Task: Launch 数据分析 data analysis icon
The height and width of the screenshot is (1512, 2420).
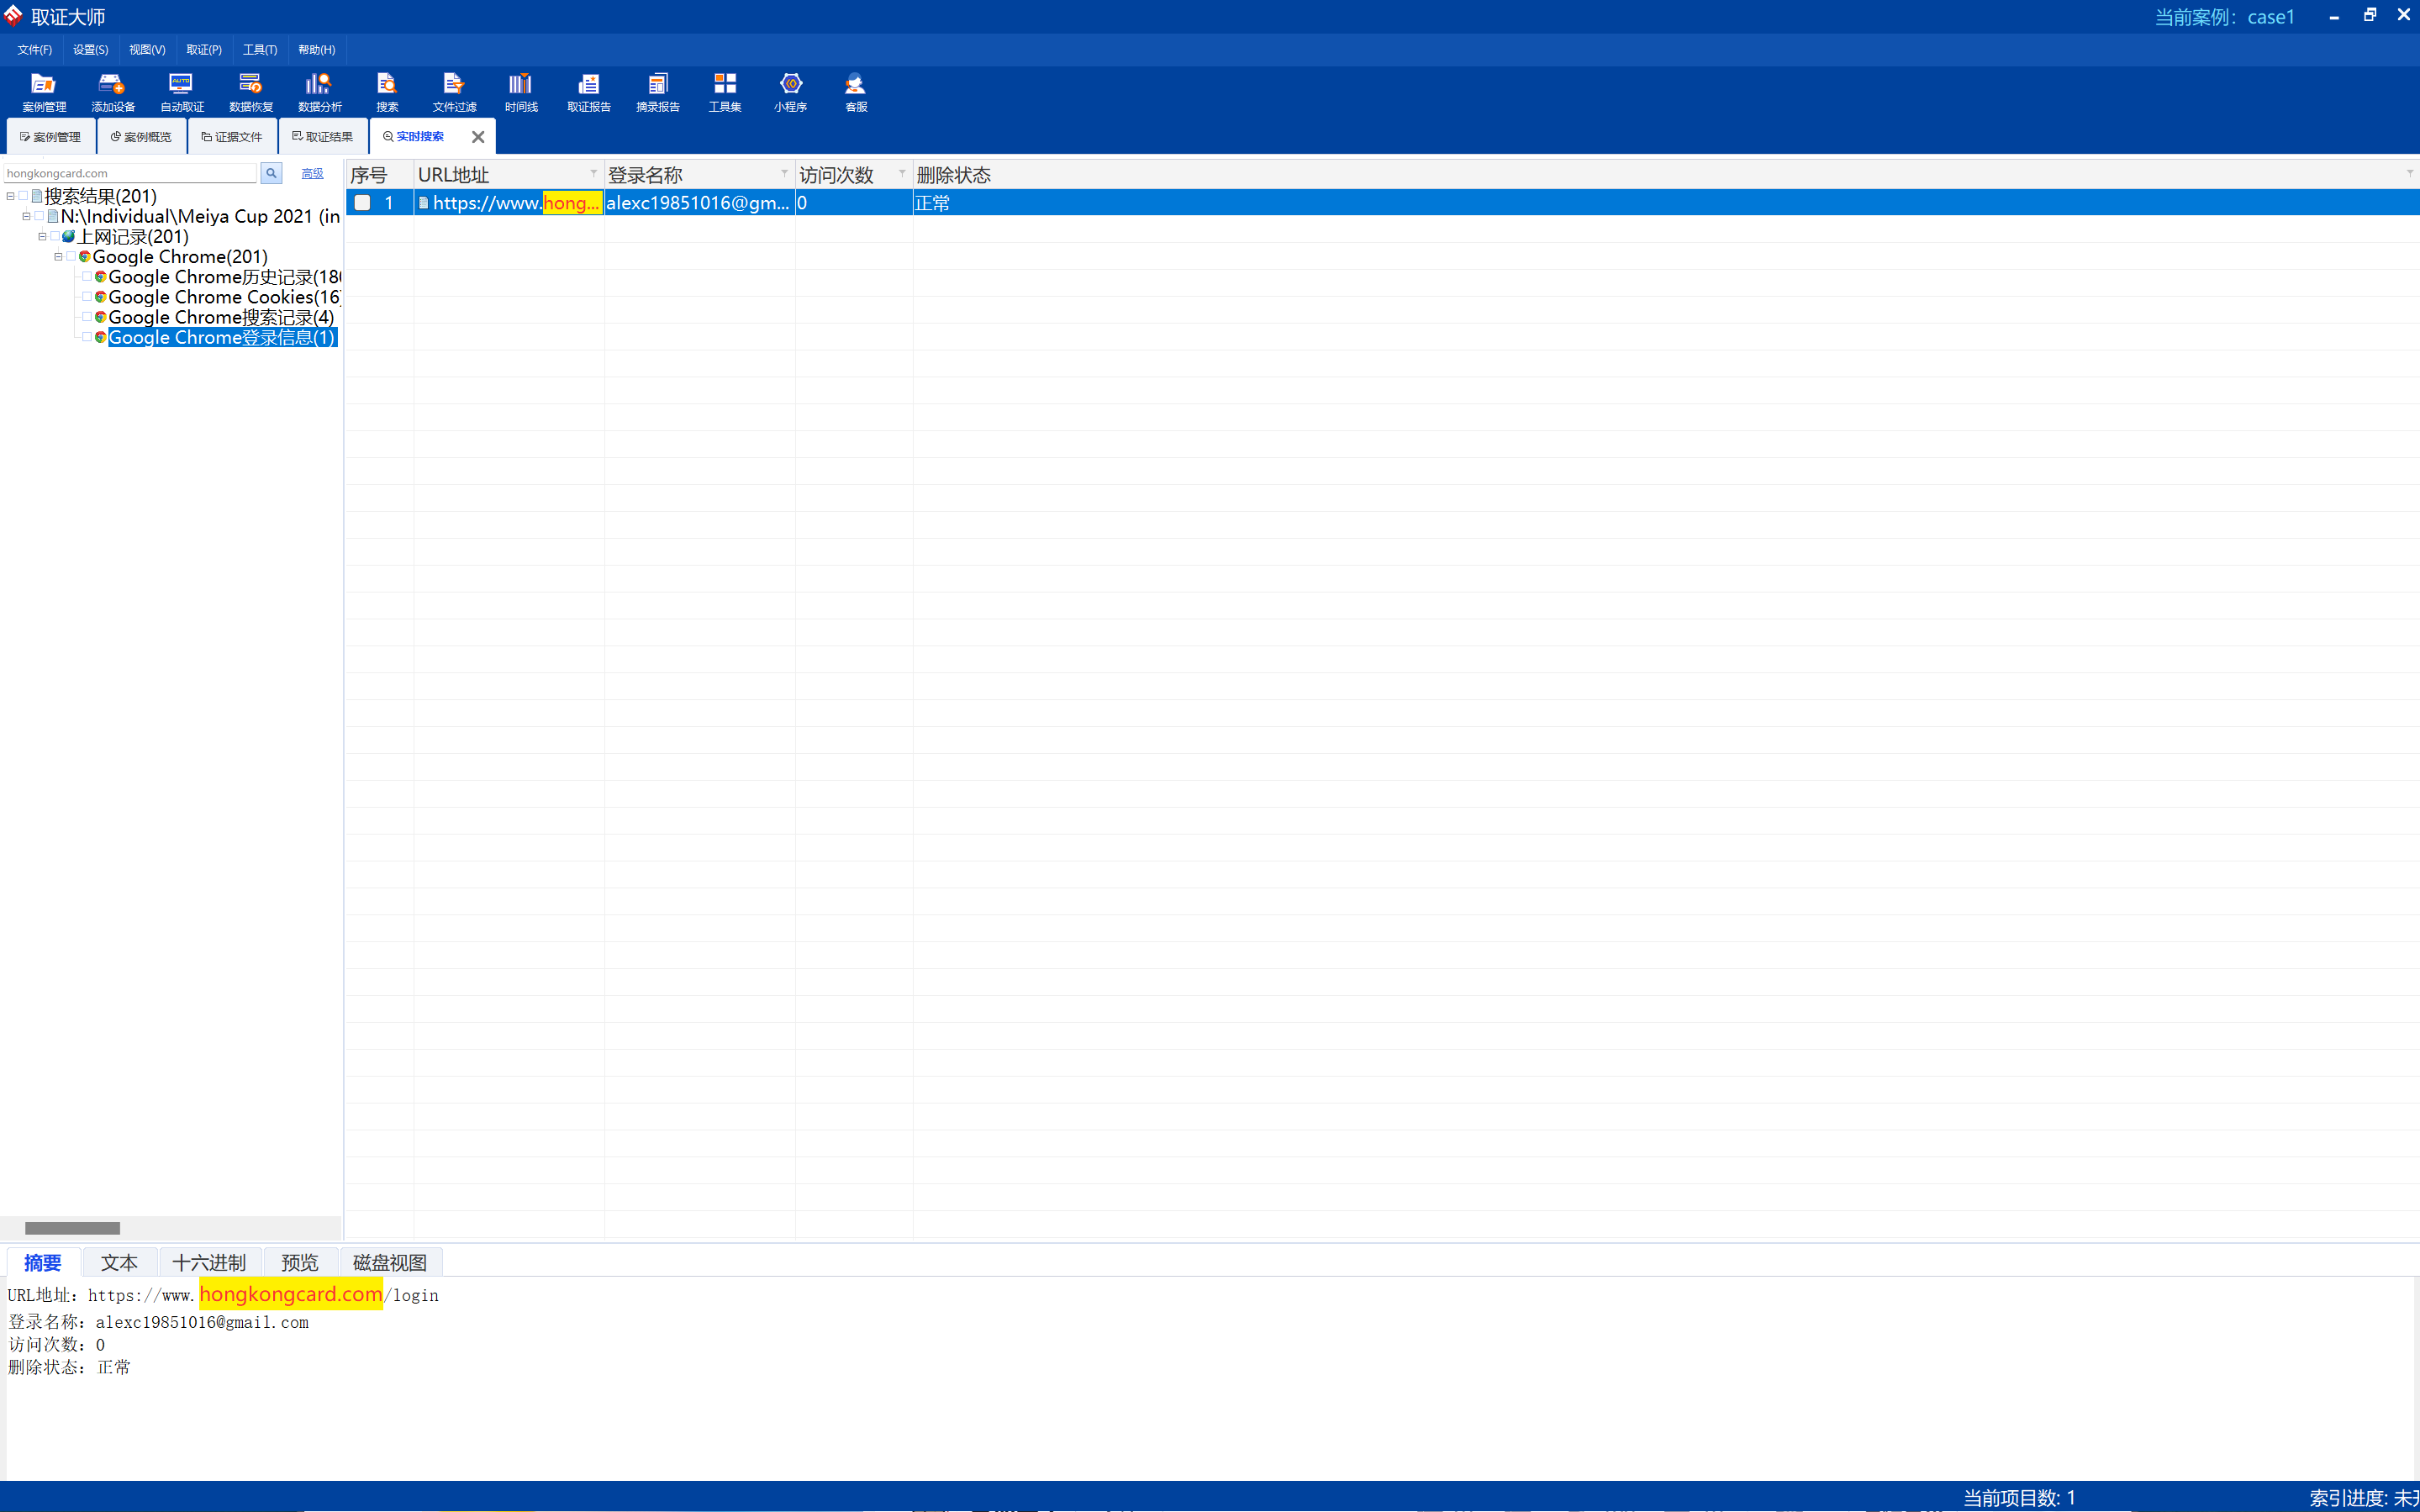Action: point(319,91)
